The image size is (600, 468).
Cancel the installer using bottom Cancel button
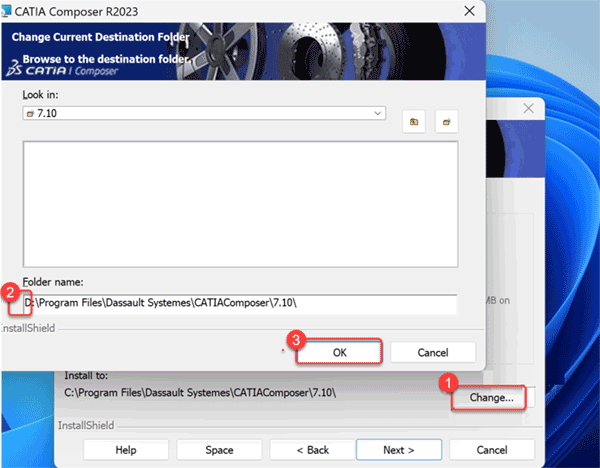(492, 450)
